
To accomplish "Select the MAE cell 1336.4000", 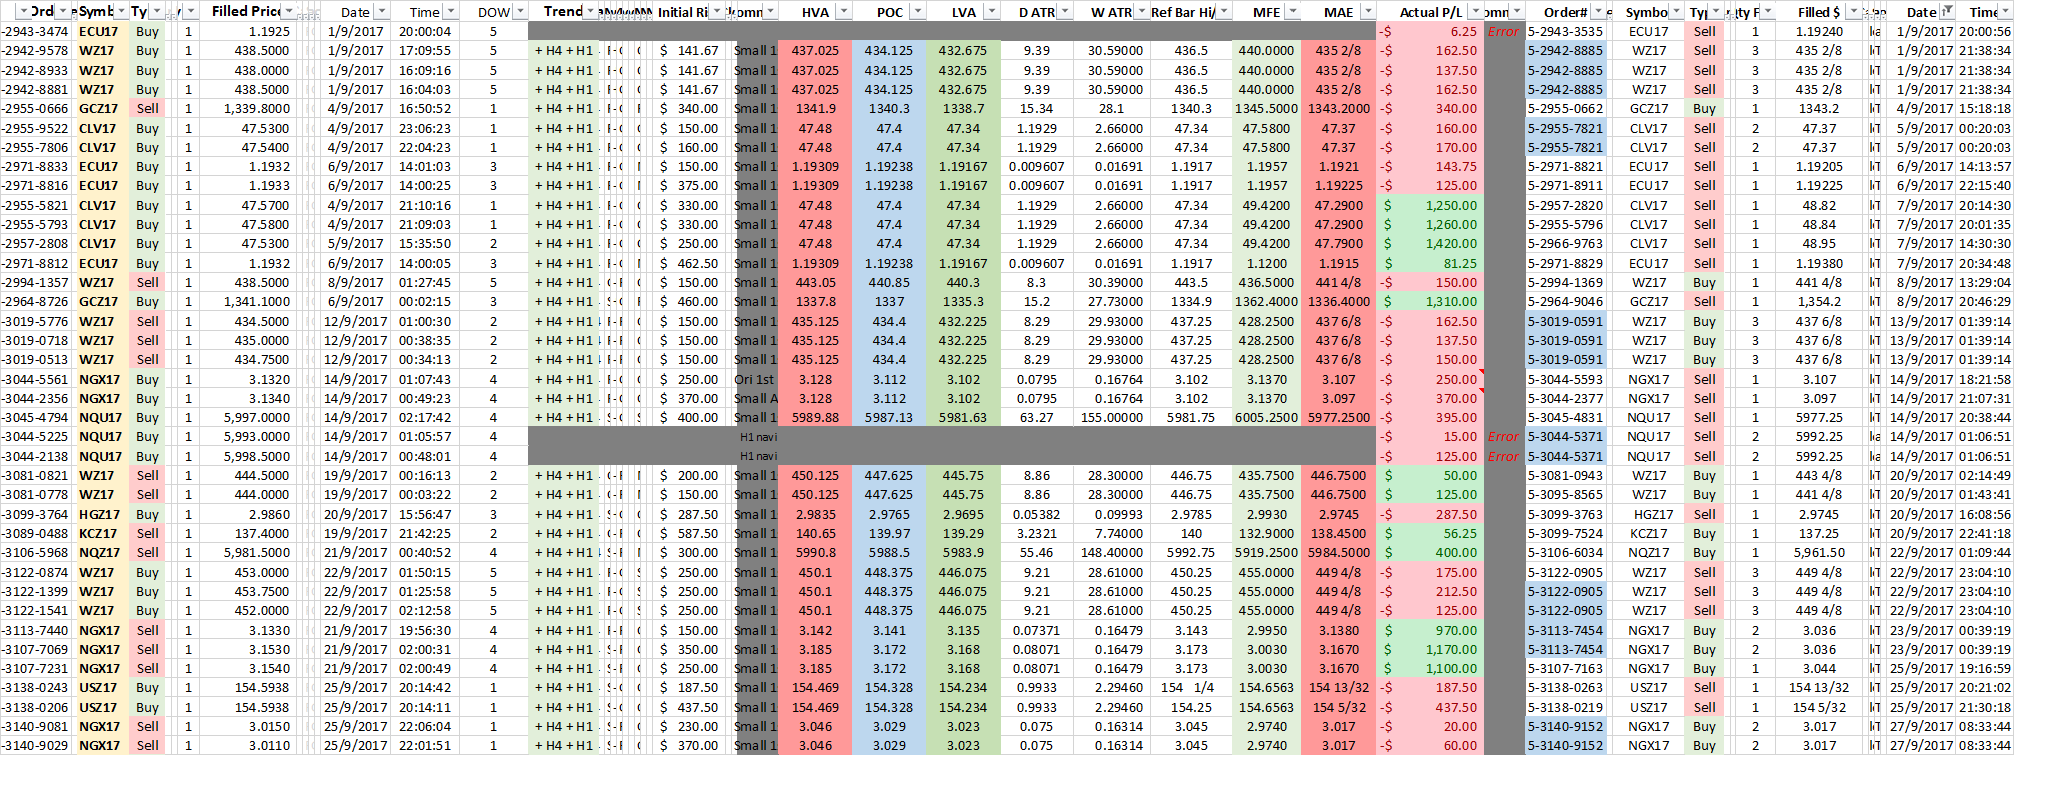I will [1339, 302].
